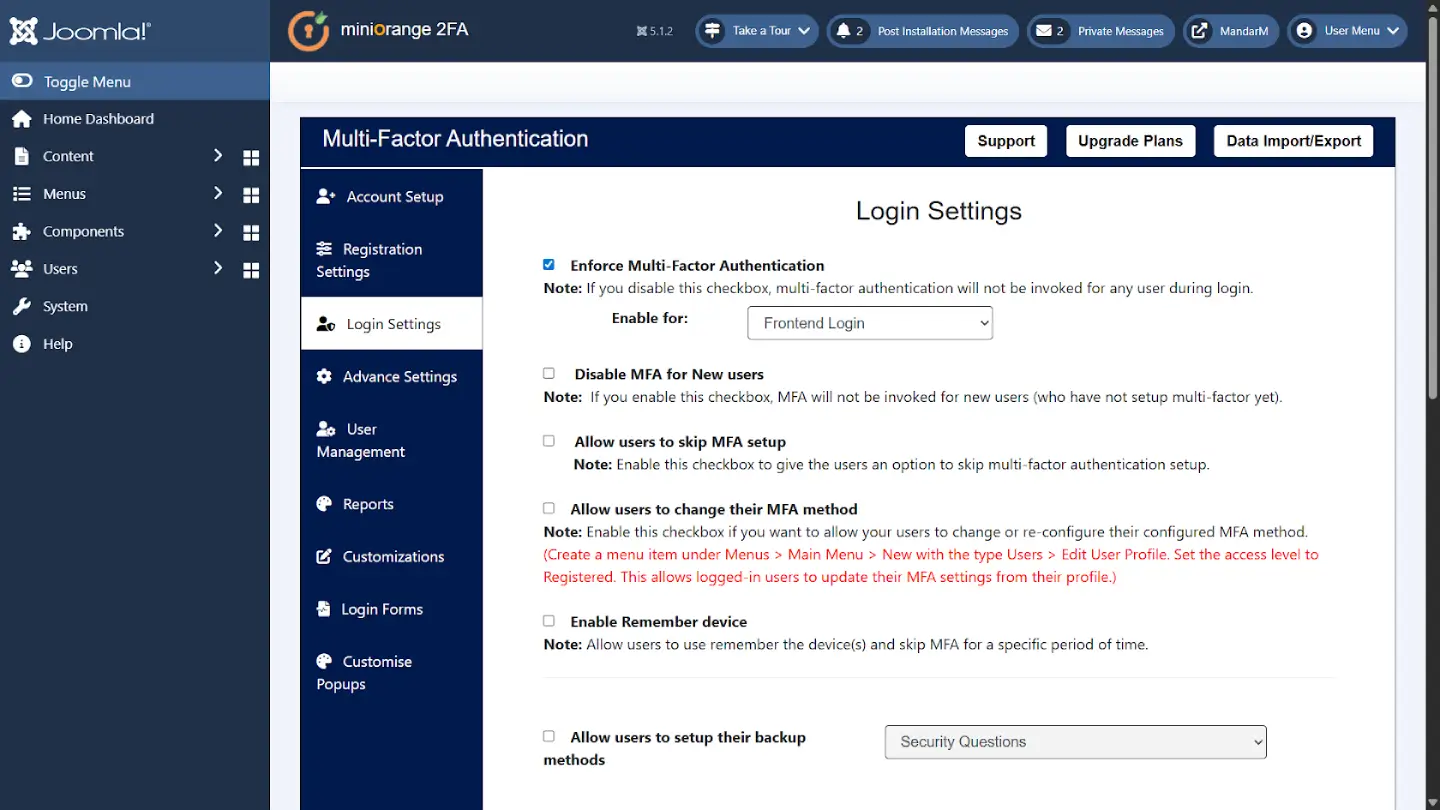The width and height of the screenshot is (1440, 810).
Task: Click the Components puzzle icon
Action: (22, 231)
